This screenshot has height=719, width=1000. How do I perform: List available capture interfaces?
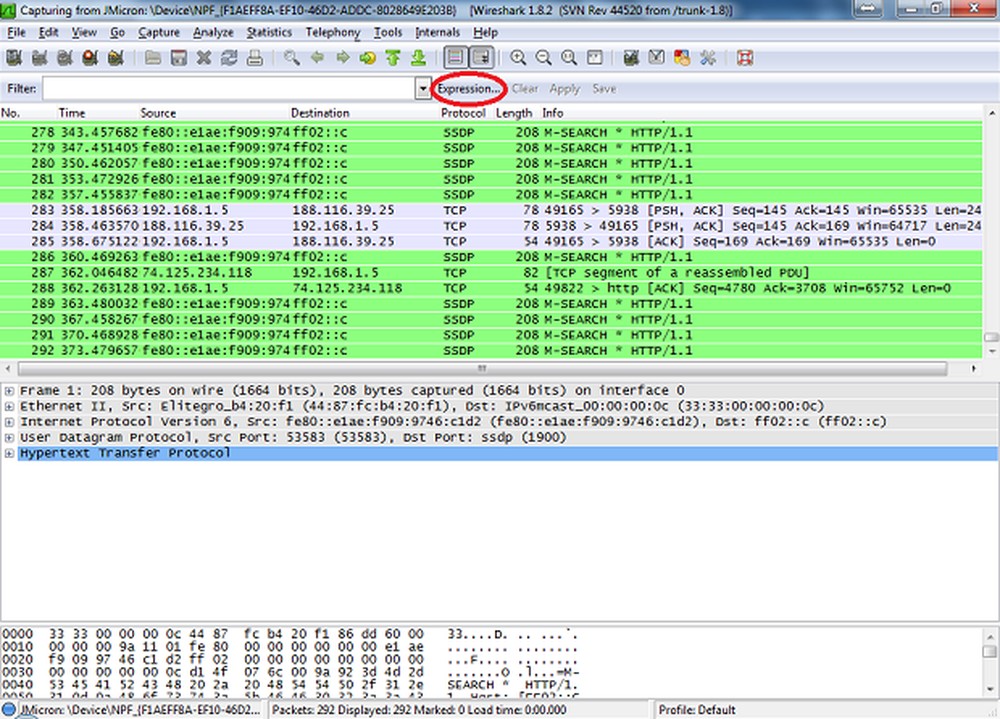pyautogui.click(x=13, y=57)
